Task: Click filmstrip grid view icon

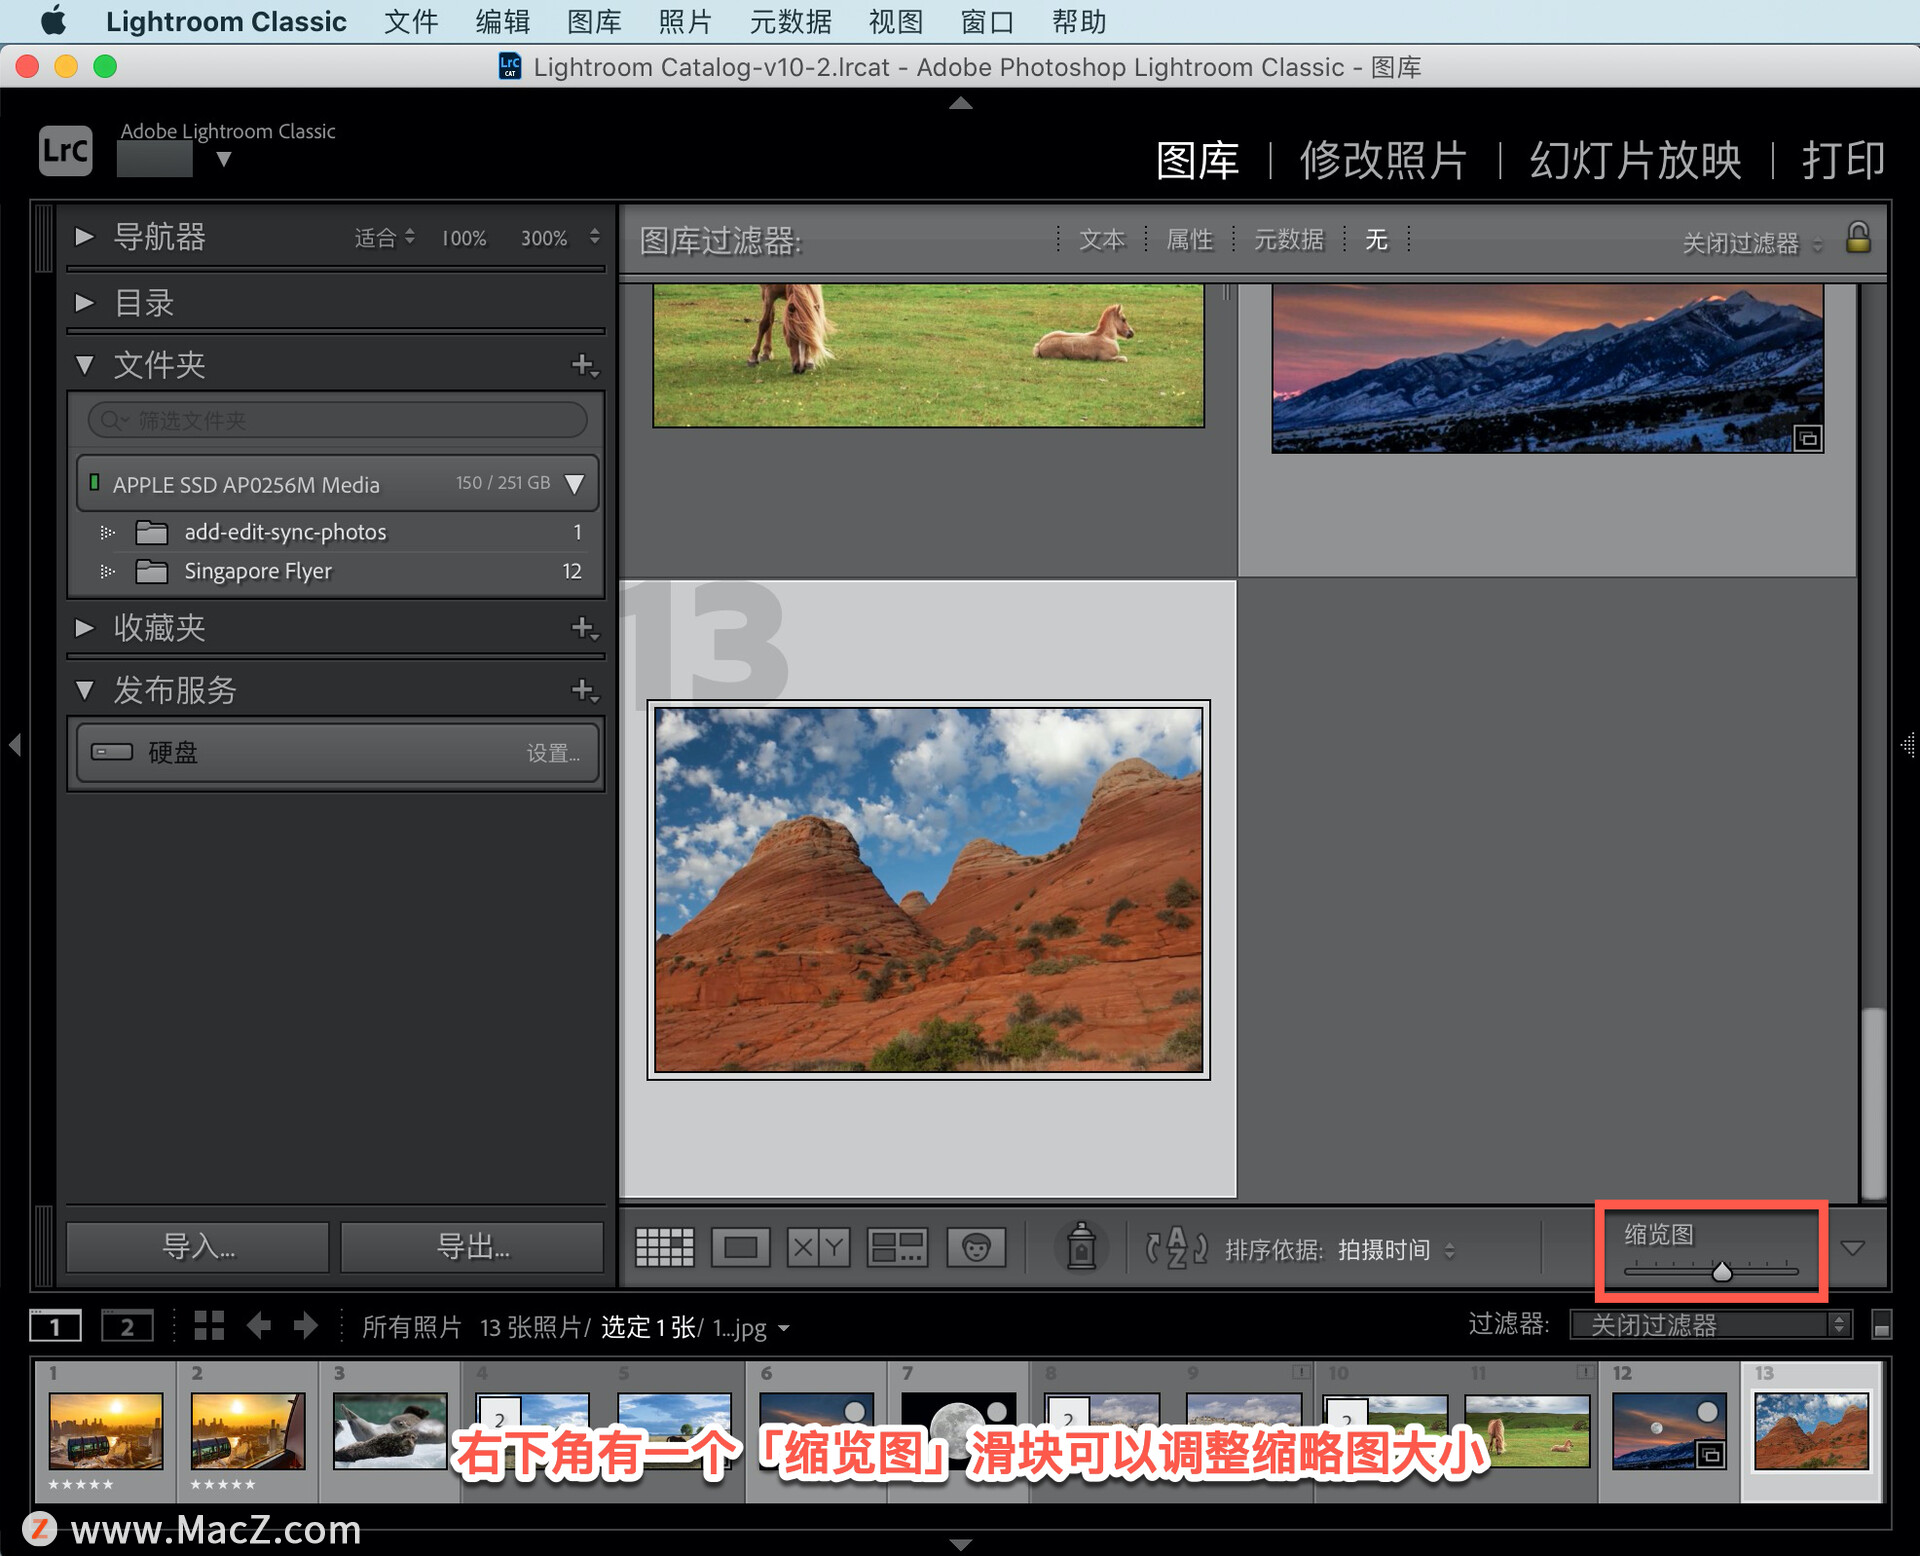Action: pyautogui.click(x=209, y=1326)
